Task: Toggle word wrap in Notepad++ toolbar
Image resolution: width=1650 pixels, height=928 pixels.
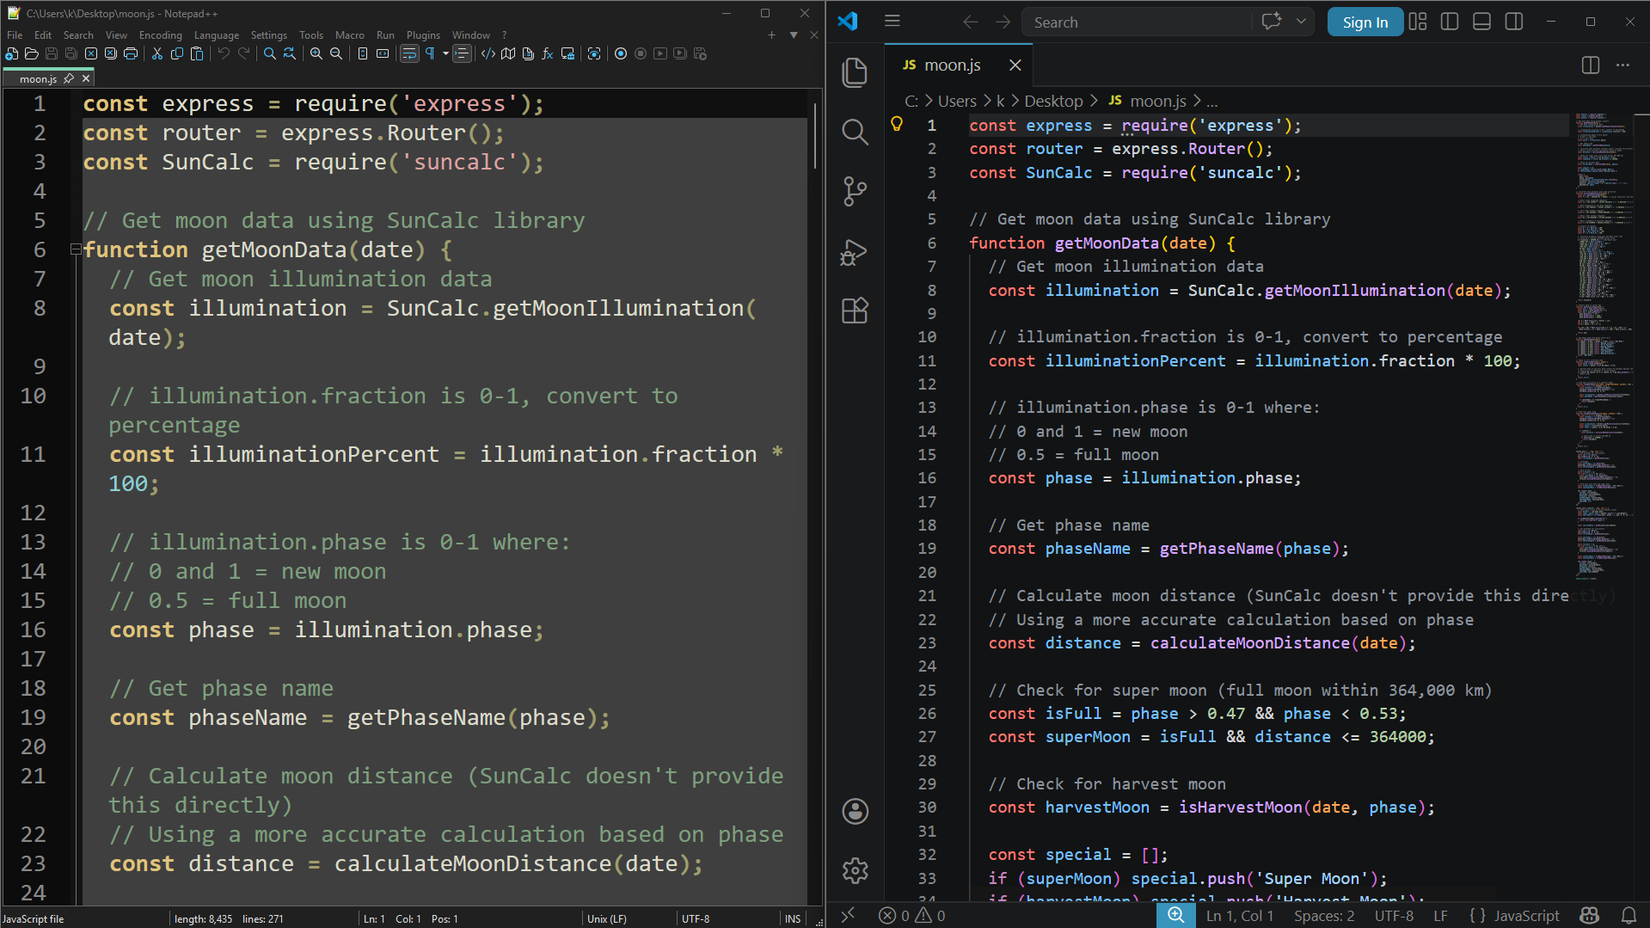Action: tap(409, 53)
